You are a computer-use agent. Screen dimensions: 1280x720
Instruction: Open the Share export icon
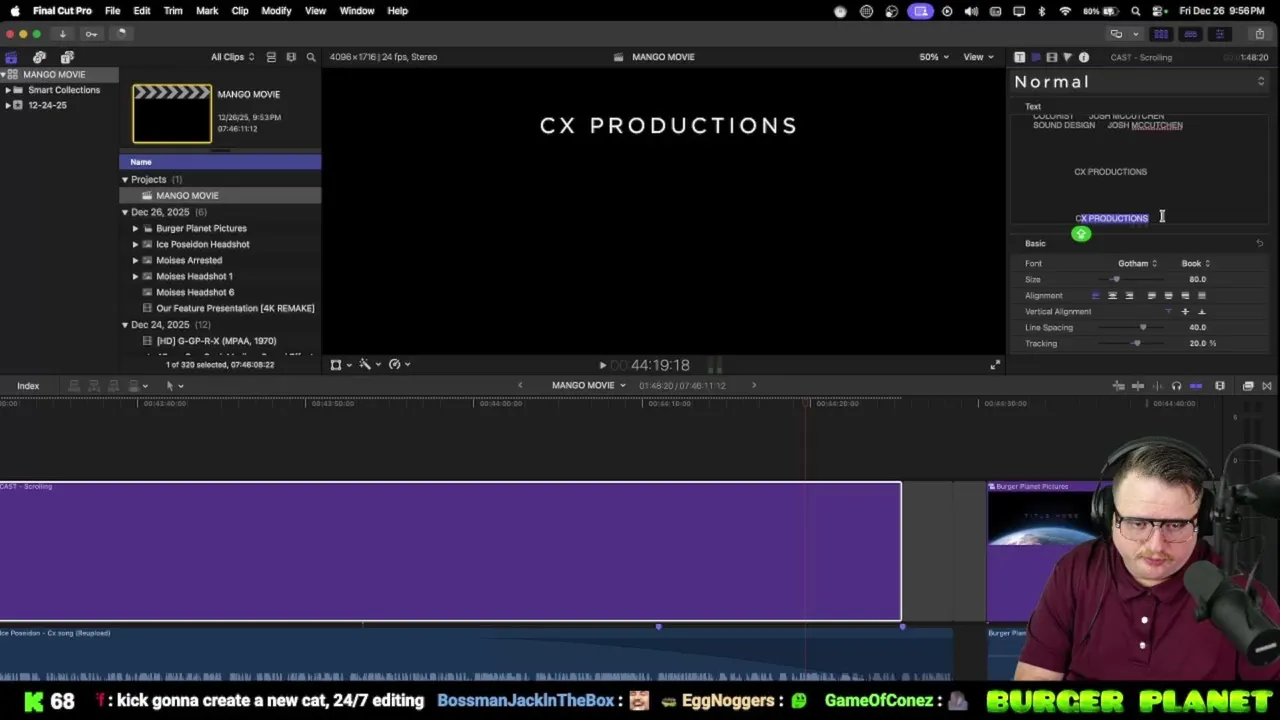pyautogui.click(x=1259, y=34)
